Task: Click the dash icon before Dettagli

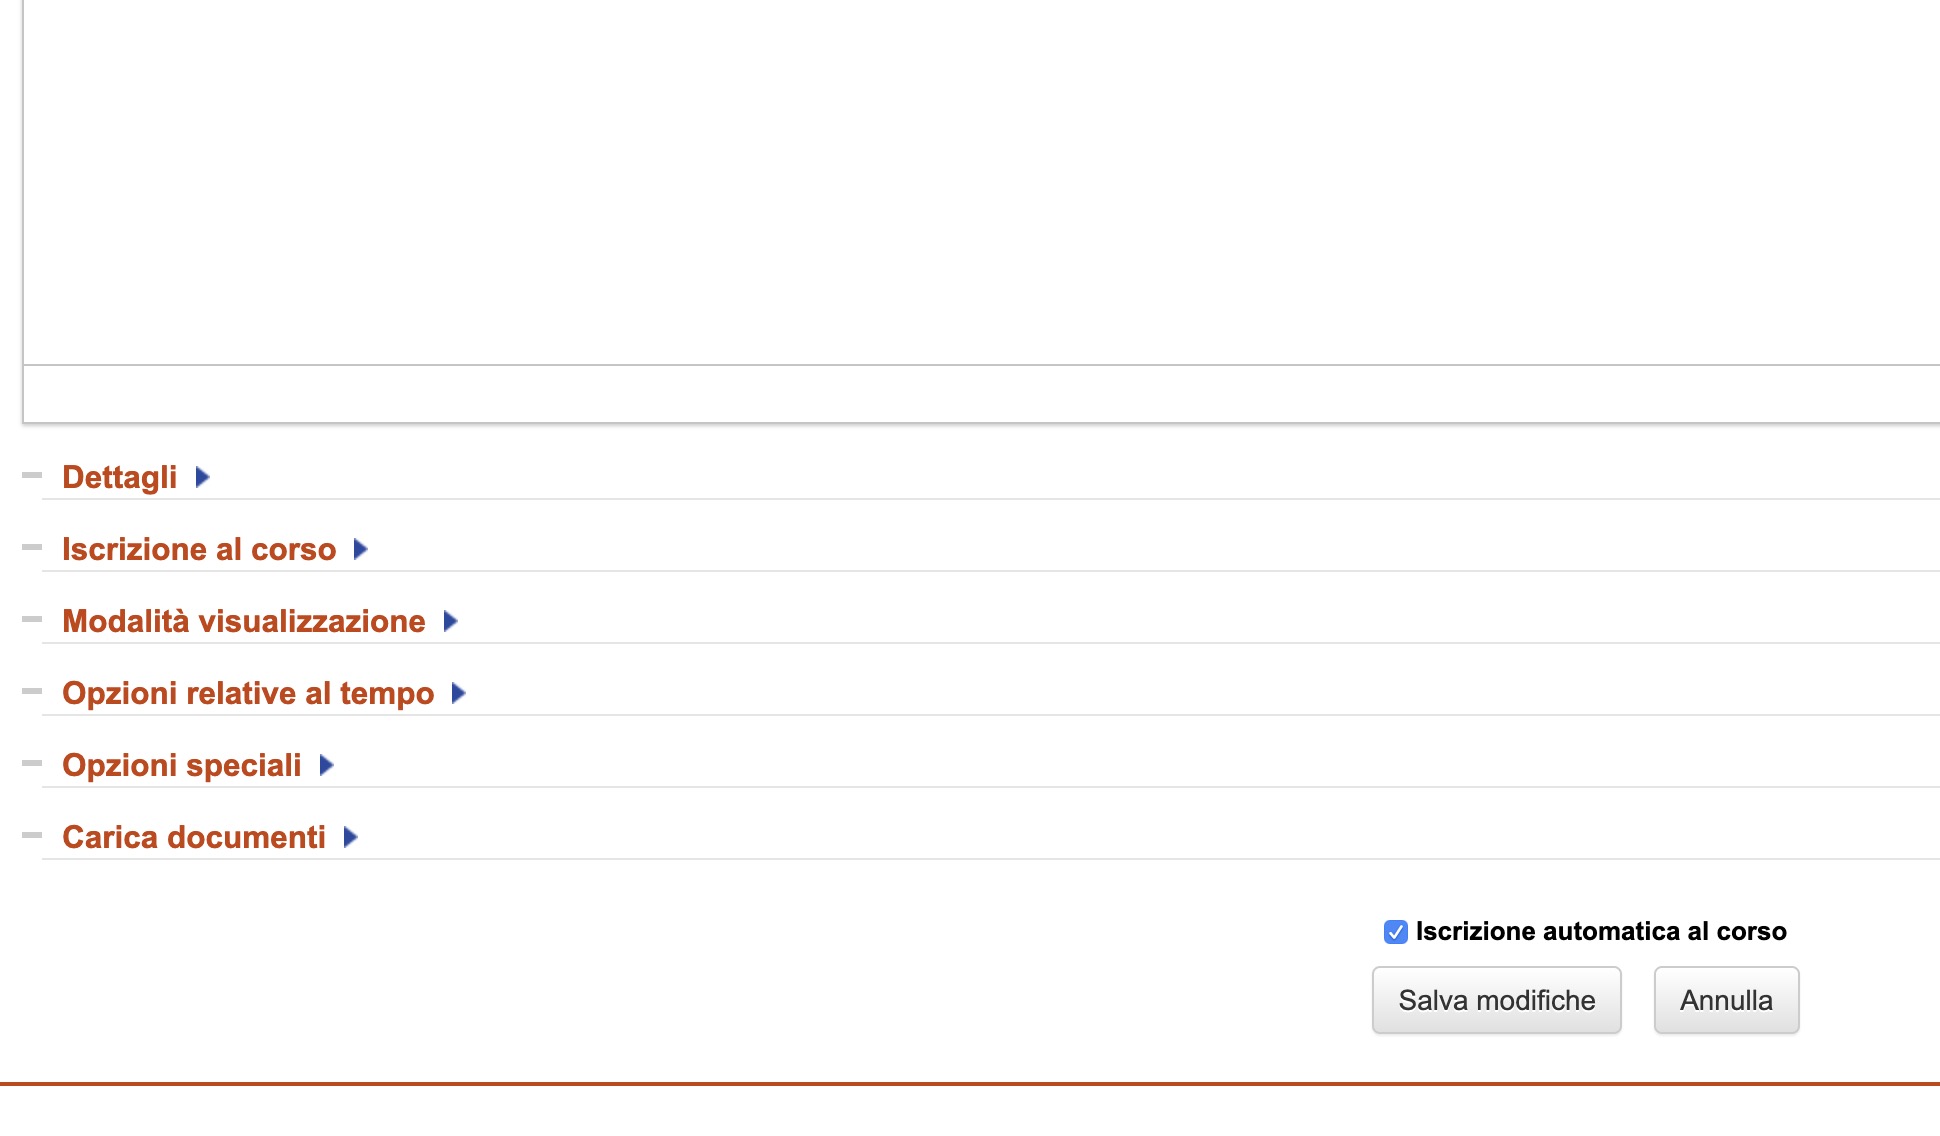Action: pyautogui.click(x=32, y=475)
